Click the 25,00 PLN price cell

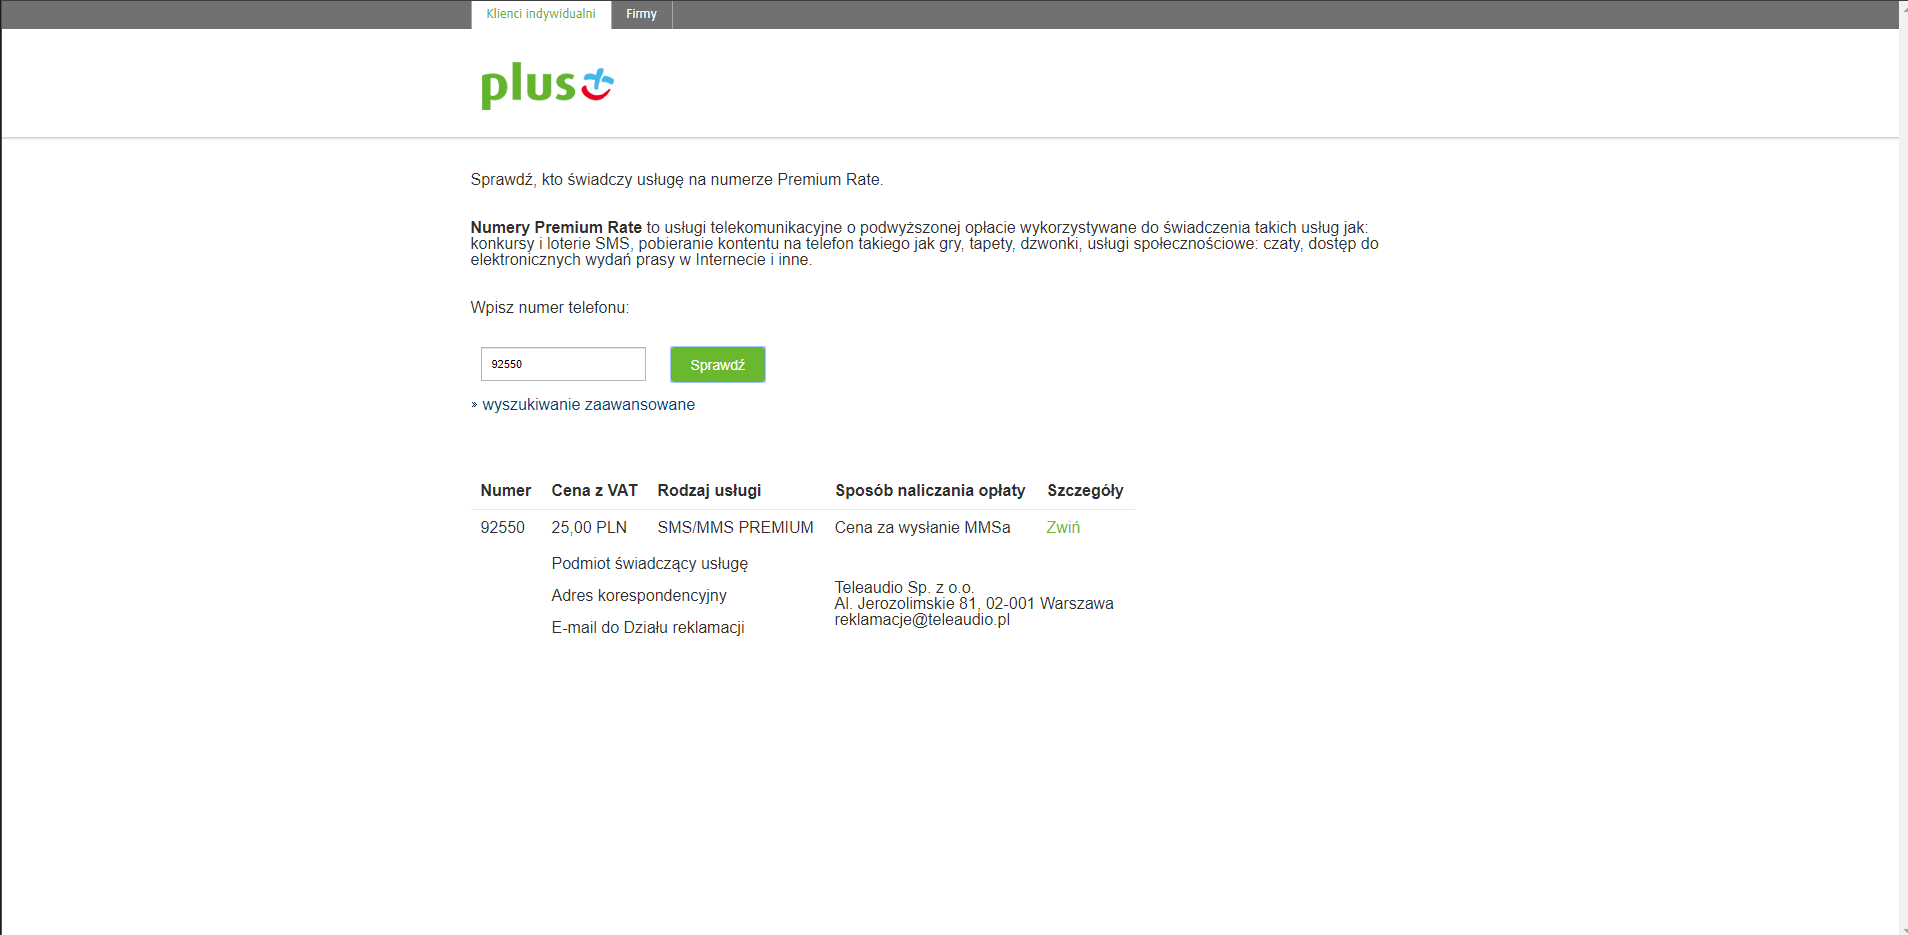click(589, 528)
